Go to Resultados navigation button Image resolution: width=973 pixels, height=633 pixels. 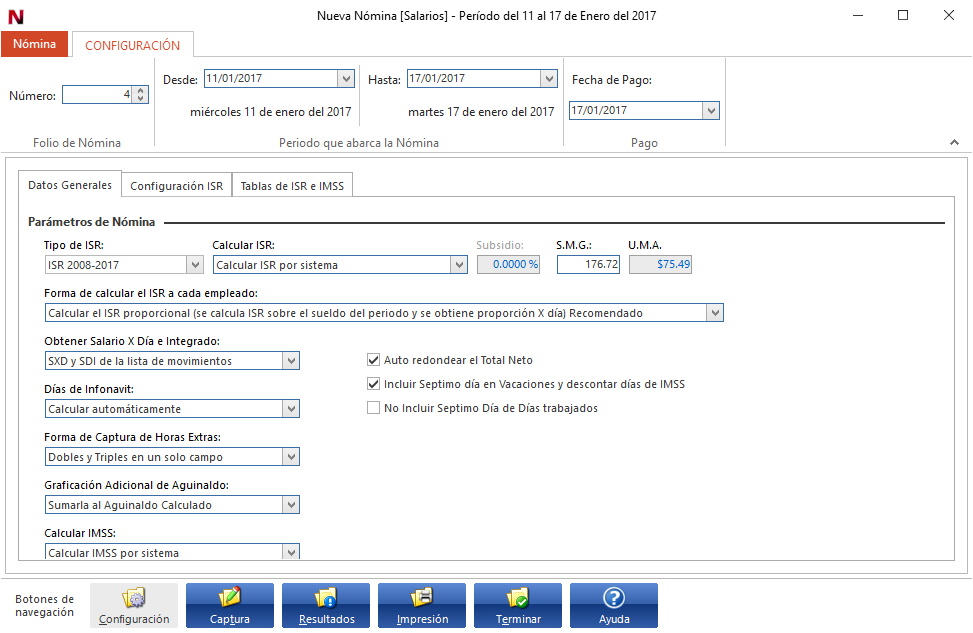pos(326,606)
